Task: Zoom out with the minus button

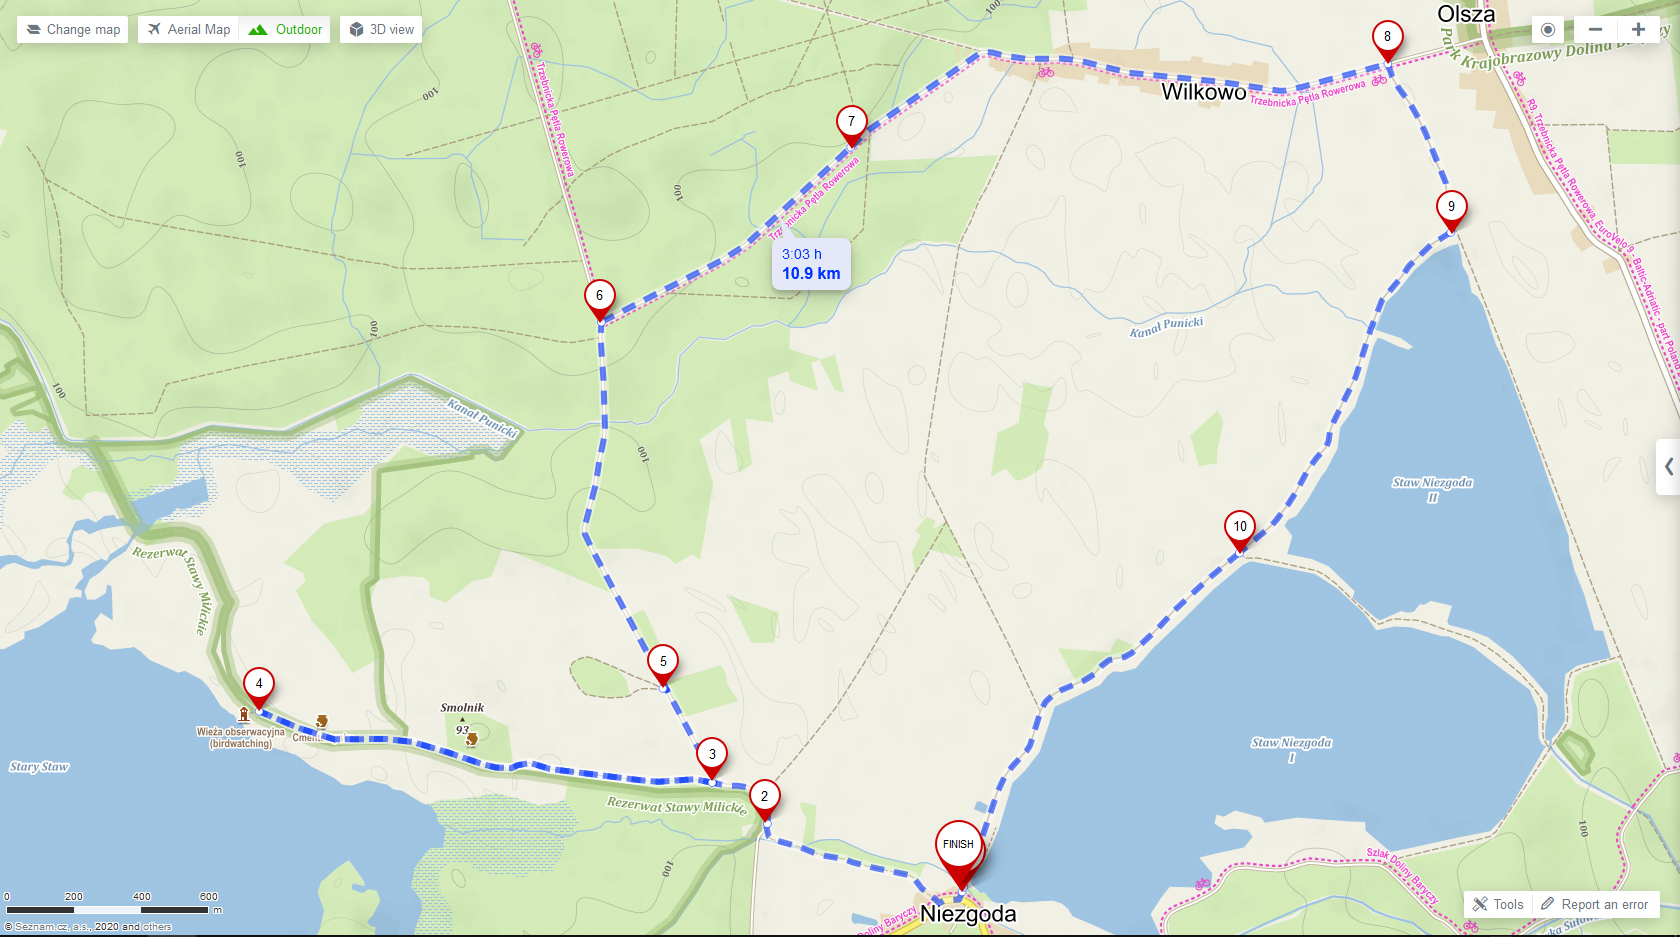Action: pyautogui.click(x=1596, y=29)
